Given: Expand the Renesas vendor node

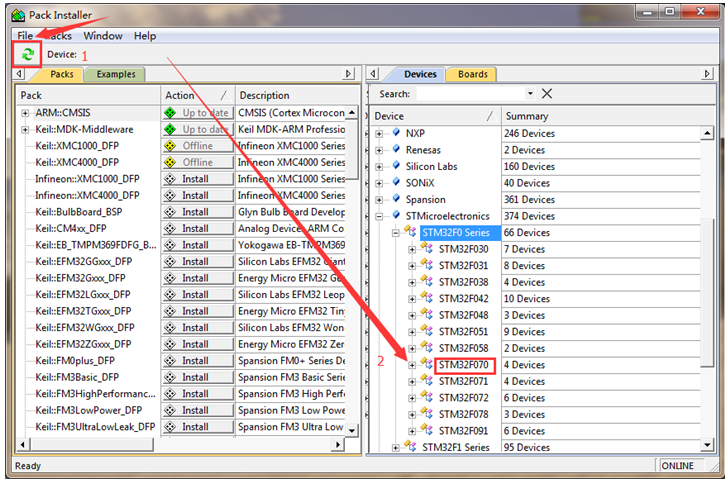Looking at the screenshot, I should click(380, 150).
